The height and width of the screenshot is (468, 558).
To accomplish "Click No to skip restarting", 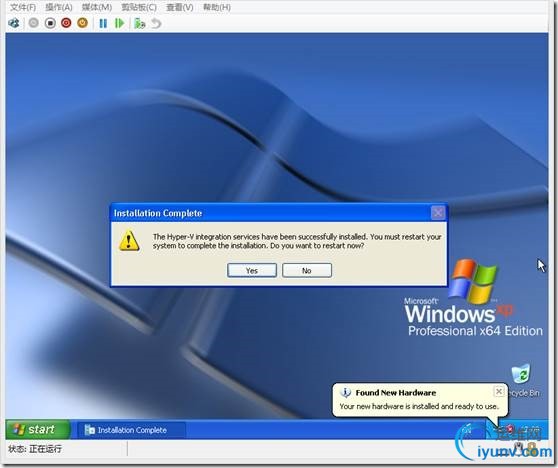I will pos(307,270).
